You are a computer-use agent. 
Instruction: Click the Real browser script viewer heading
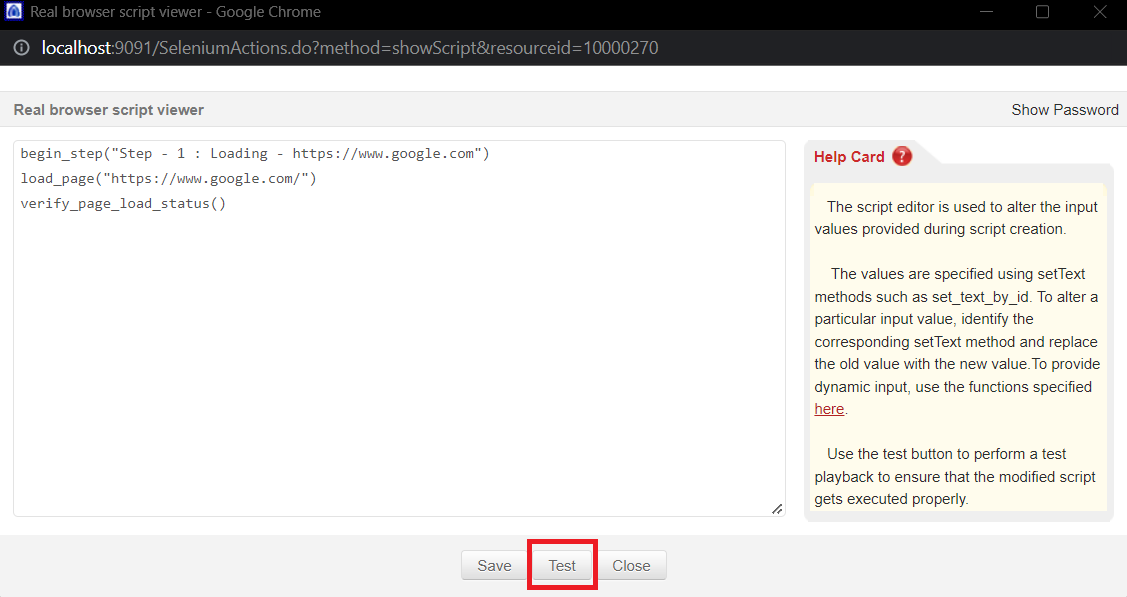click(x=109, y=110)
